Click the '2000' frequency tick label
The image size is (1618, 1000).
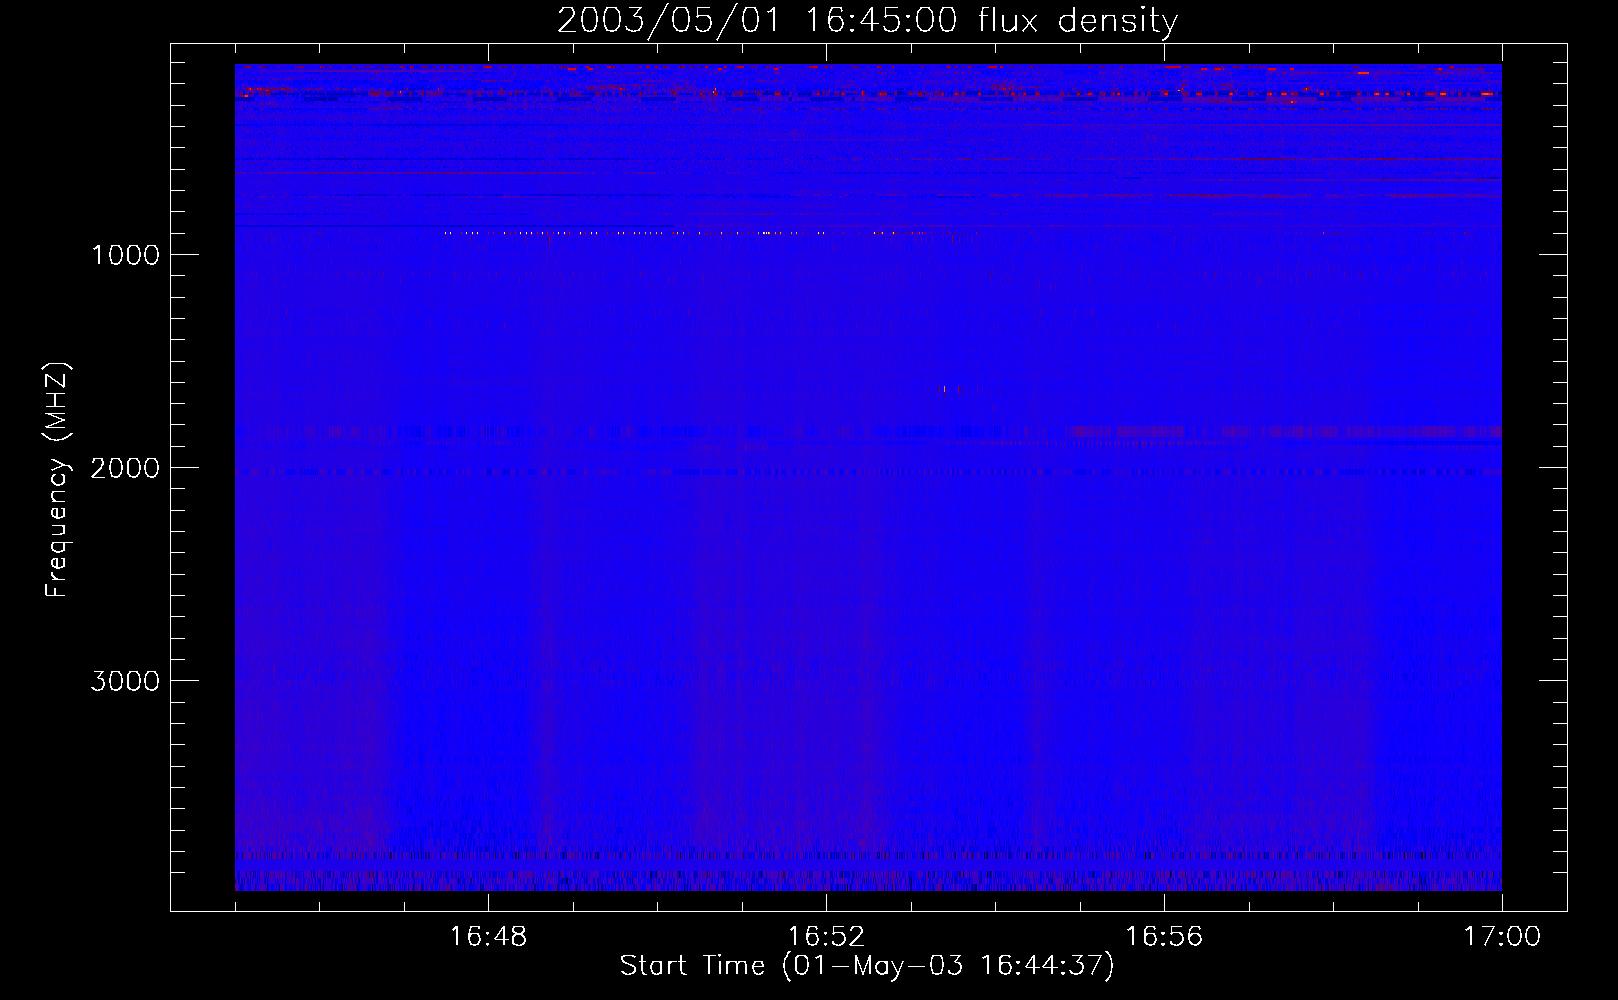pos(125,468)
